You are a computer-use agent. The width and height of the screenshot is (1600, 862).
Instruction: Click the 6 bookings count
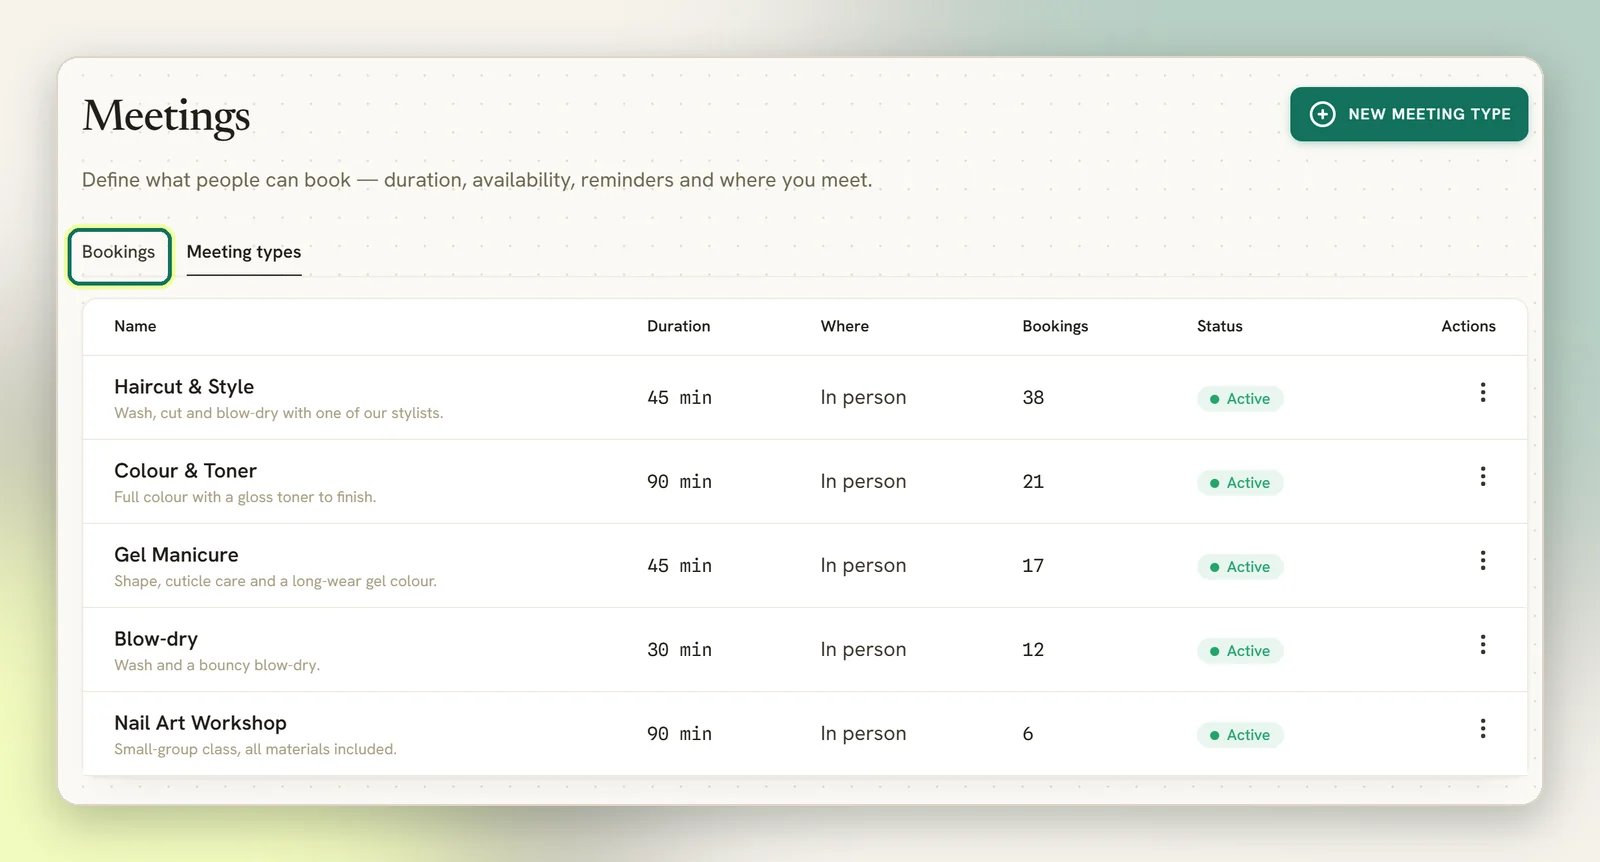click(1028, 734)
